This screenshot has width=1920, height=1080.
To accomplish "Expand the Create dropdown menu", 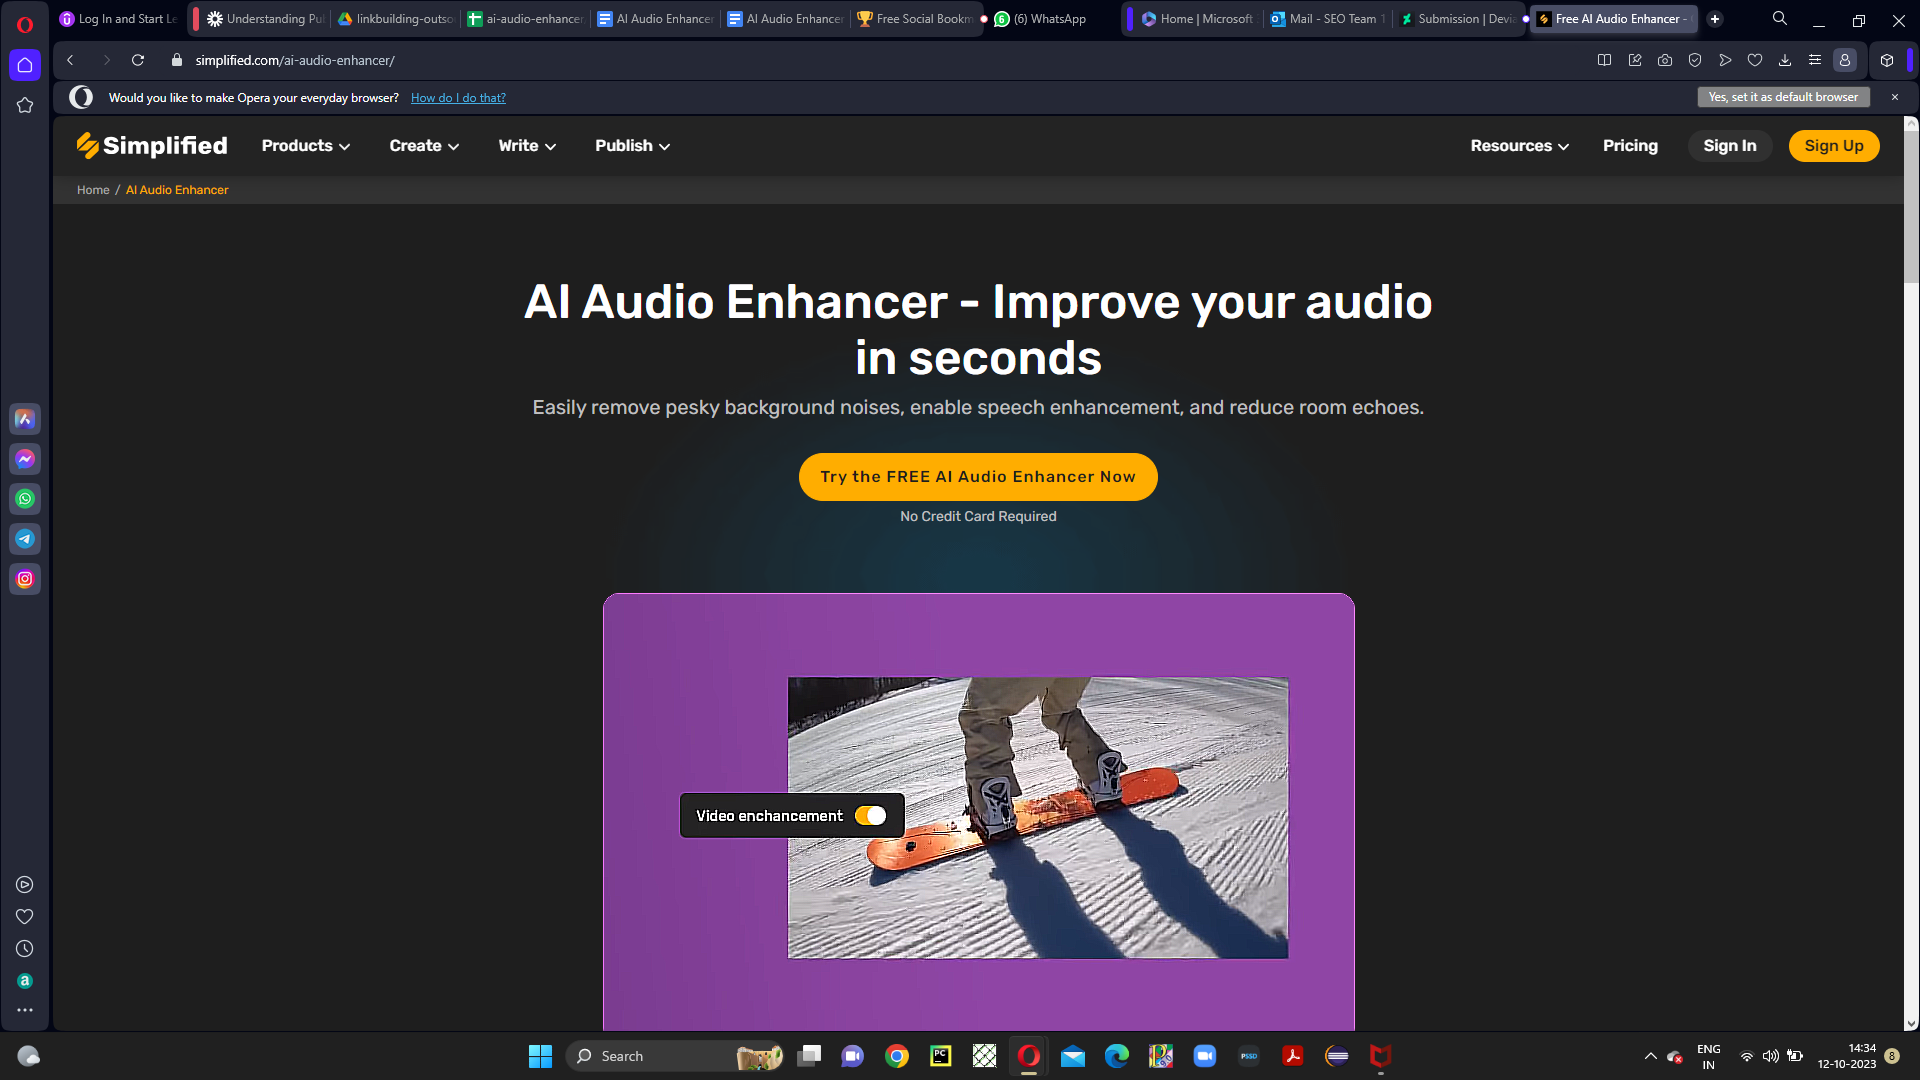I will pos(424,146).
